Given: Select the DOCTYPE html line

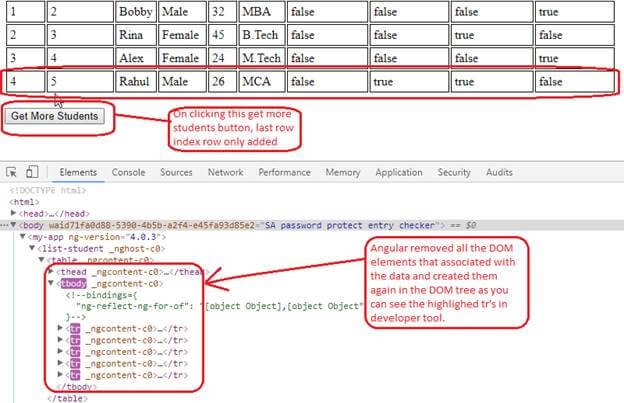Looking at the screenshot, I should tap(48, 190).
